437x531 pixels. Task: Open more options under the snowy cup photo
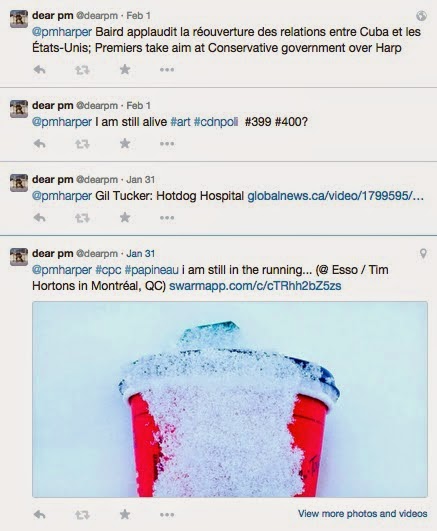click(x=167, y=515)
